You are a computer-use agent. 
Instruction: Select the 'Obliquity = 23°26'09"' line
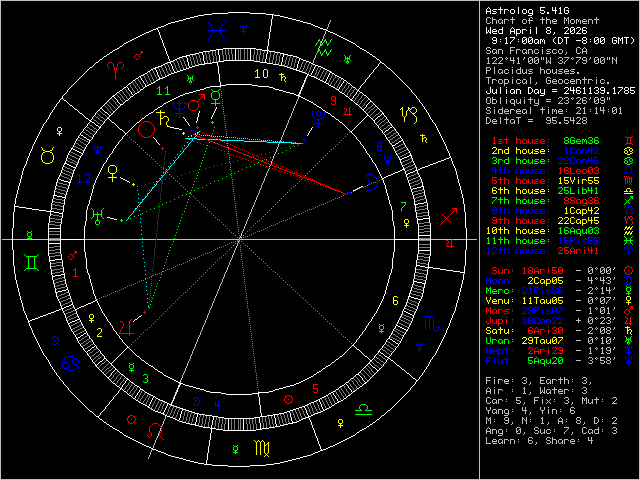[x=548, y=101]
